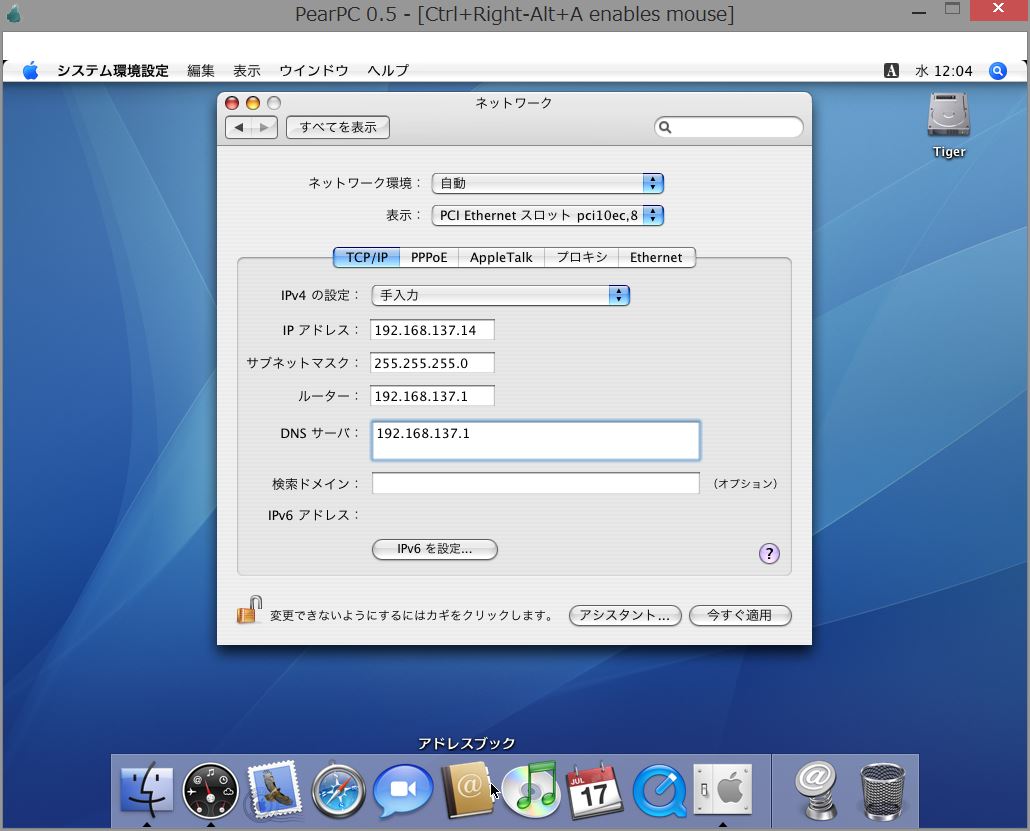
Task: Click the IPv6 を設定... button
Action: (434, 549)
